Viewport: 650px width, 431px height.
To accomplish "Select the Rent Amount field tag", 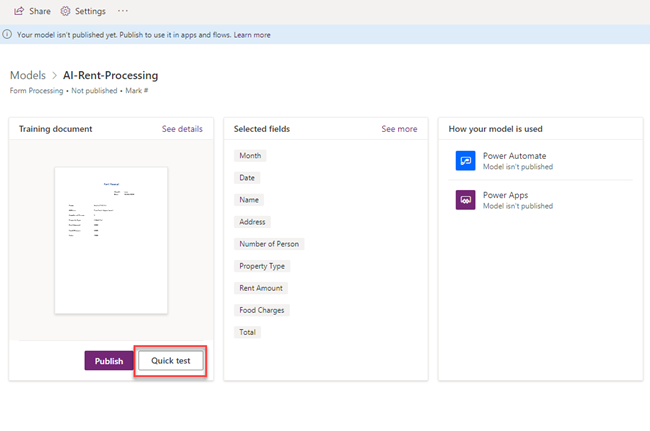I will 261,288.
